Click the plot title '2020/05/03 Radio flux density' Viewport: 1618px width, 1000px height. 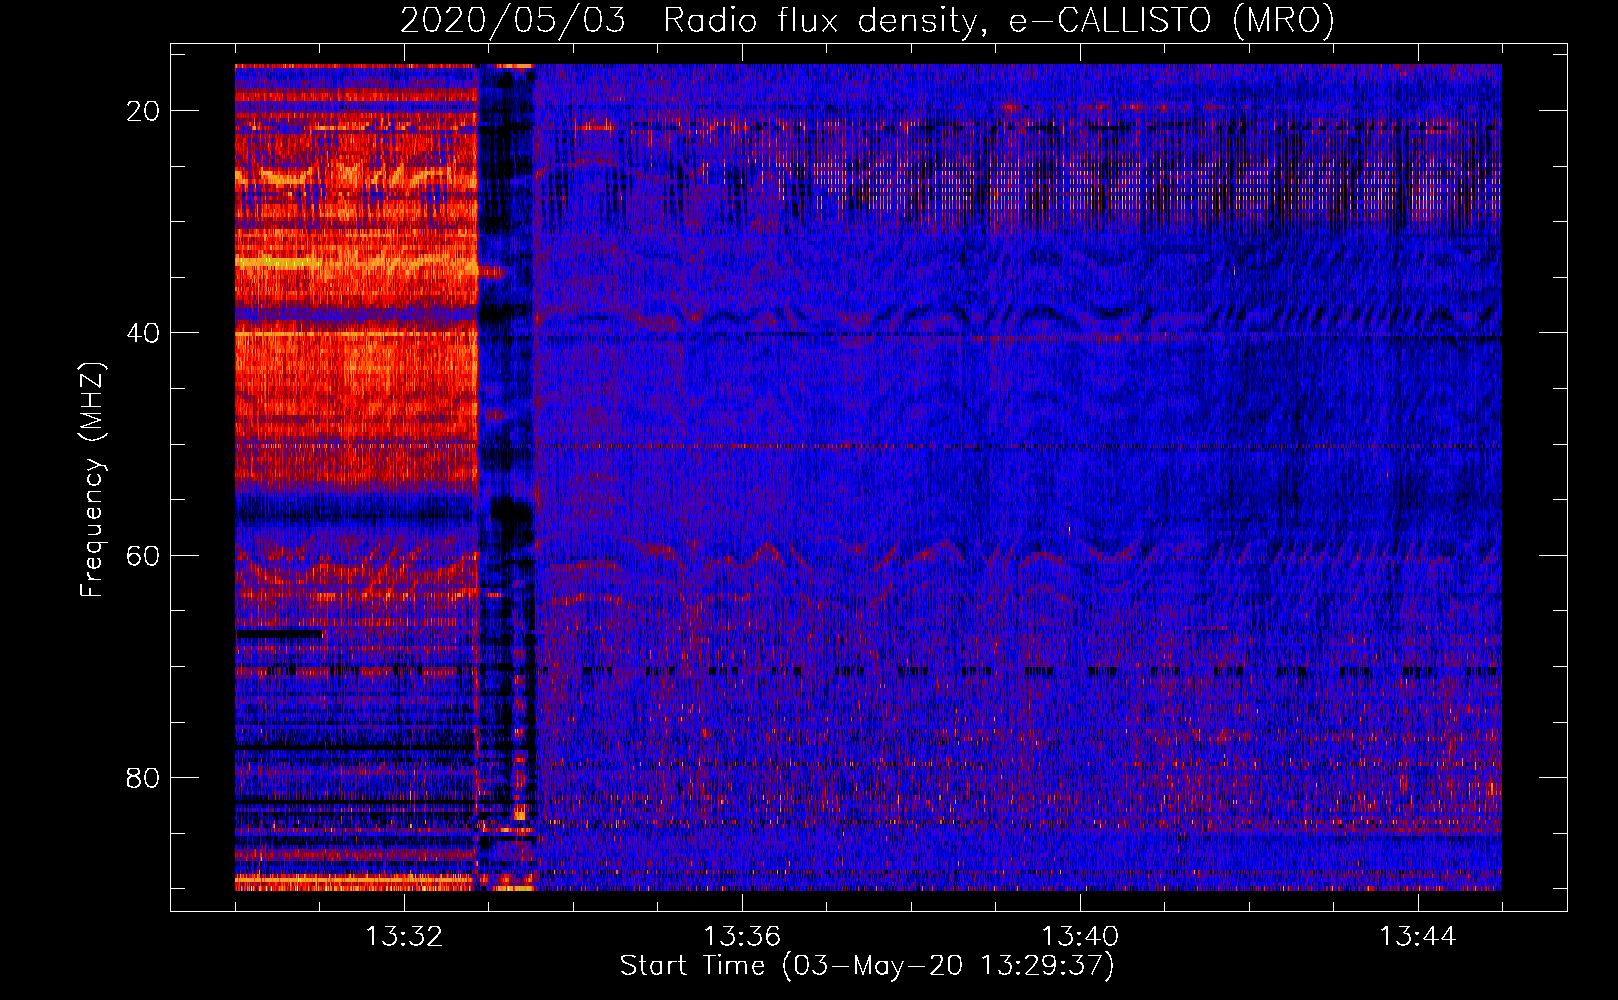click(867, 20)
